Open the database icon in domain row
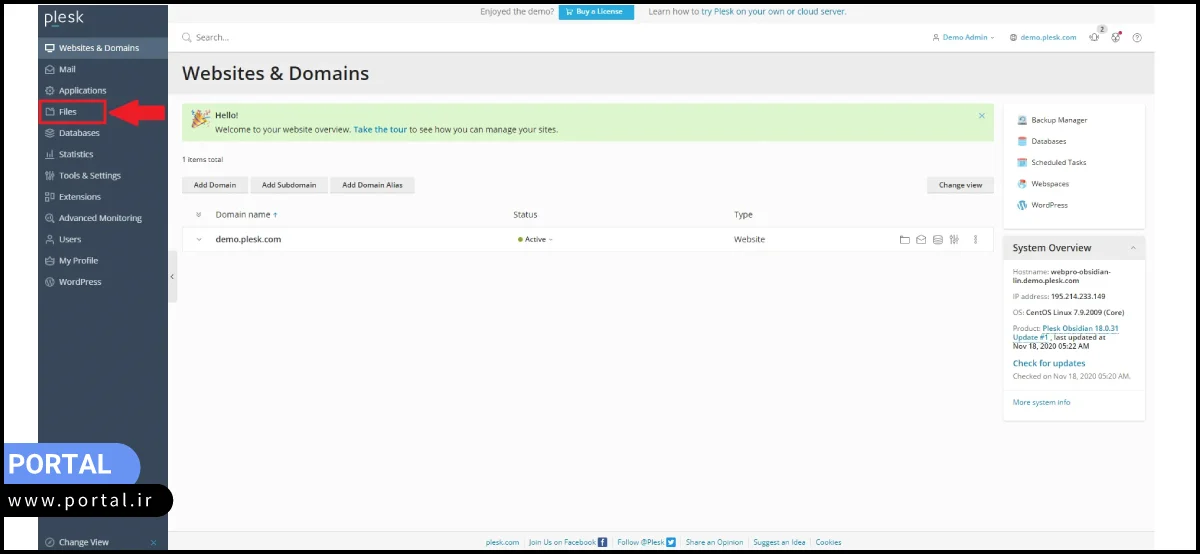 [x=937, y=240]
